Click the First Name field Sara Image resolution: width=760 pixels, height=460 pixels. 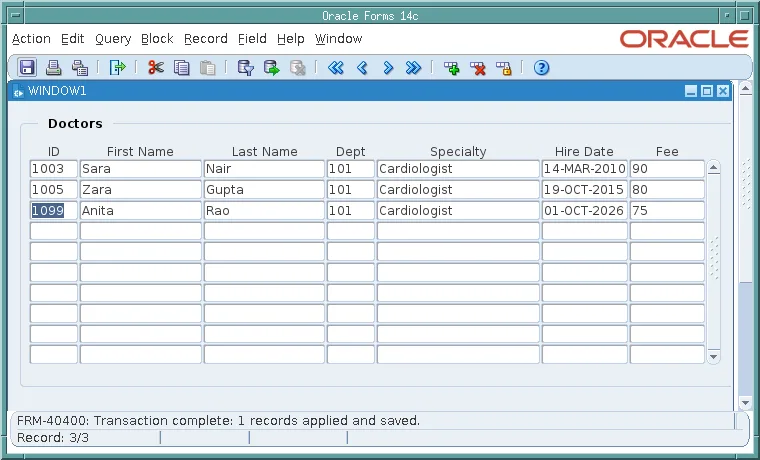(x=141, y=169)
